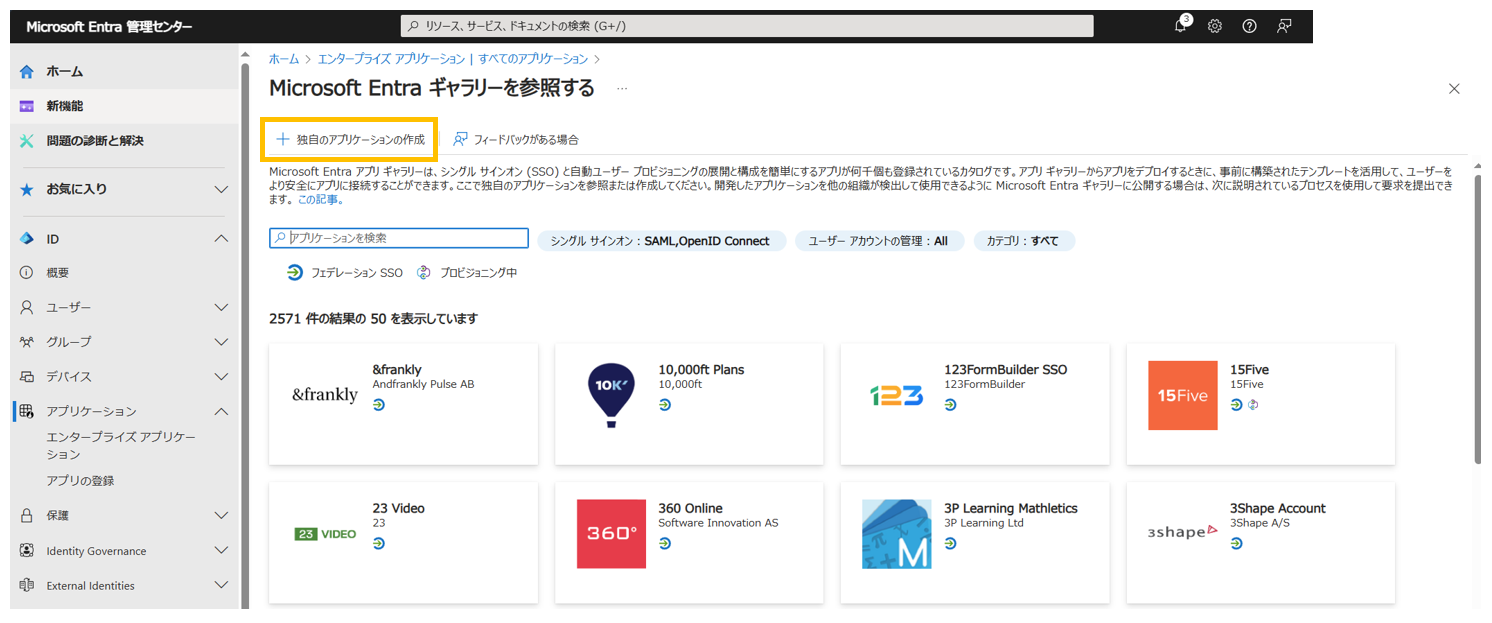Open ユーザー アカウントの管理 filter pill

[879, 241]
